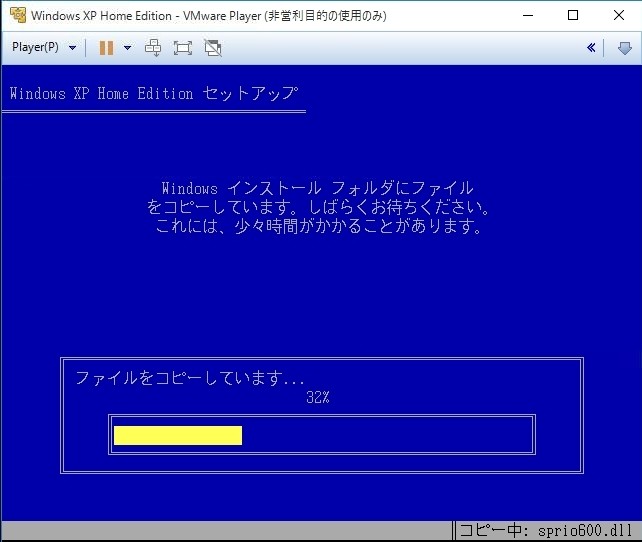Click the VMware Player title bar icon

18,15
